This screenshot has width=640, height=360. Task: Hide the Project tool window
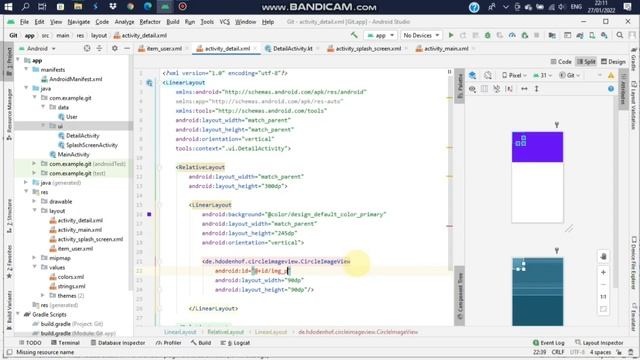(127, 48)
